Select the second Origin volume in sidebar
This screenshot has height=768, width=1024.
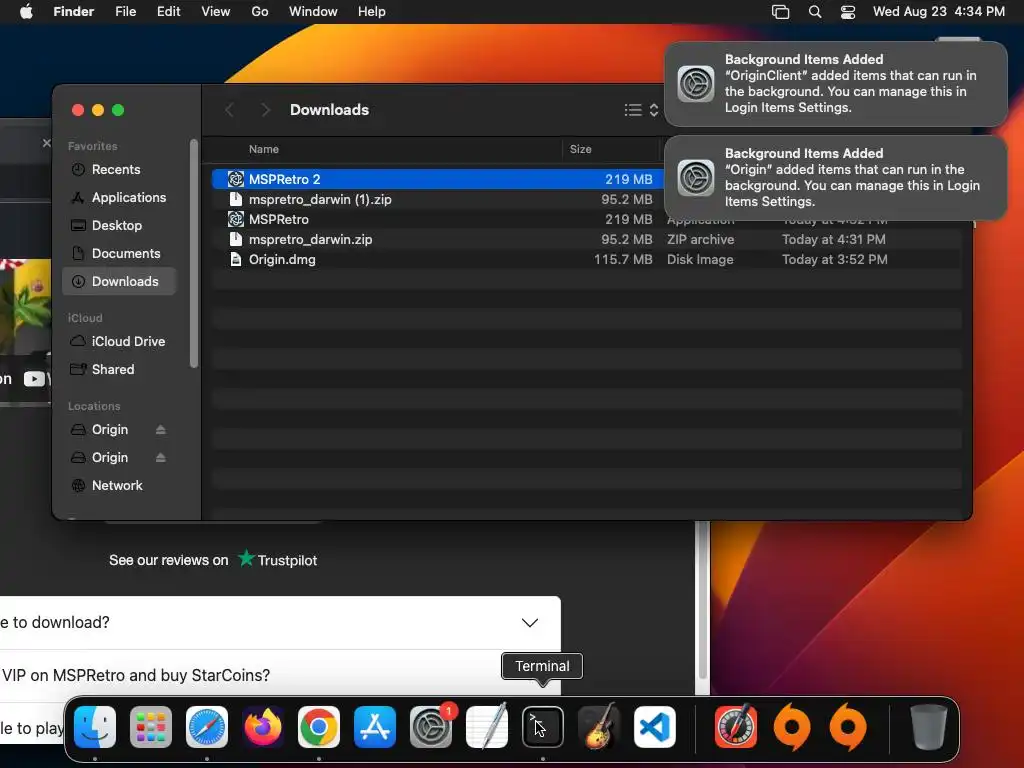(x=109, y=458)
